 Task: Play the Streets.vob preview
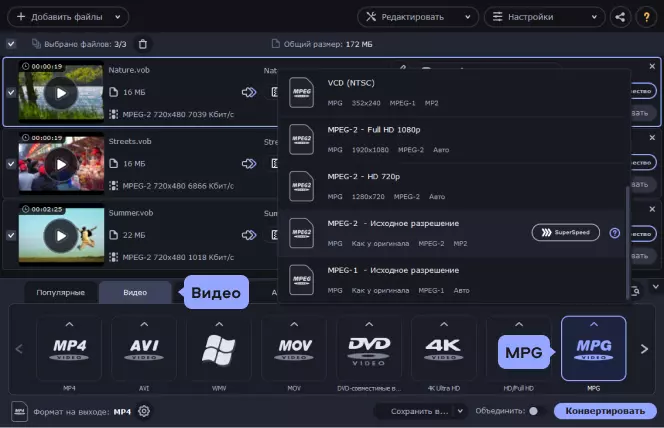point(61,164)
